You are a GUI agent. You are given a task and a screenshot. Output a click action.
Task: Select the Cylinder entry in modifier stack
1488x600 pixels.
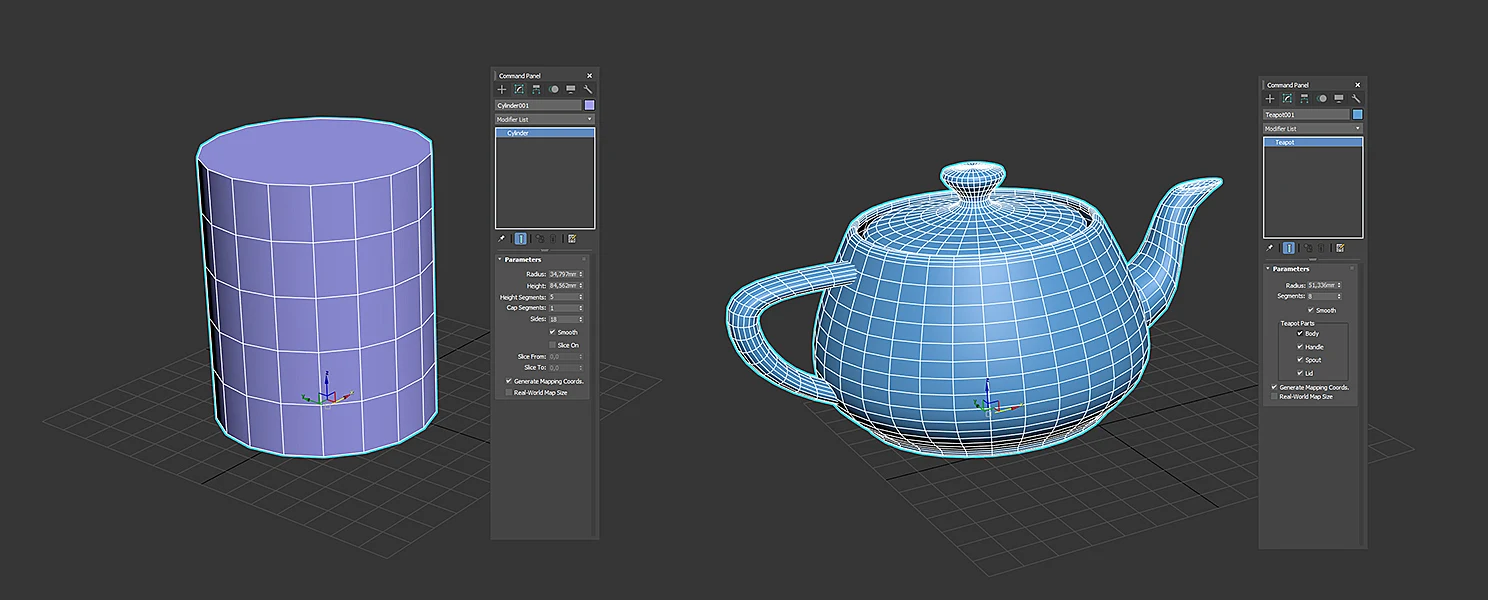545,133
